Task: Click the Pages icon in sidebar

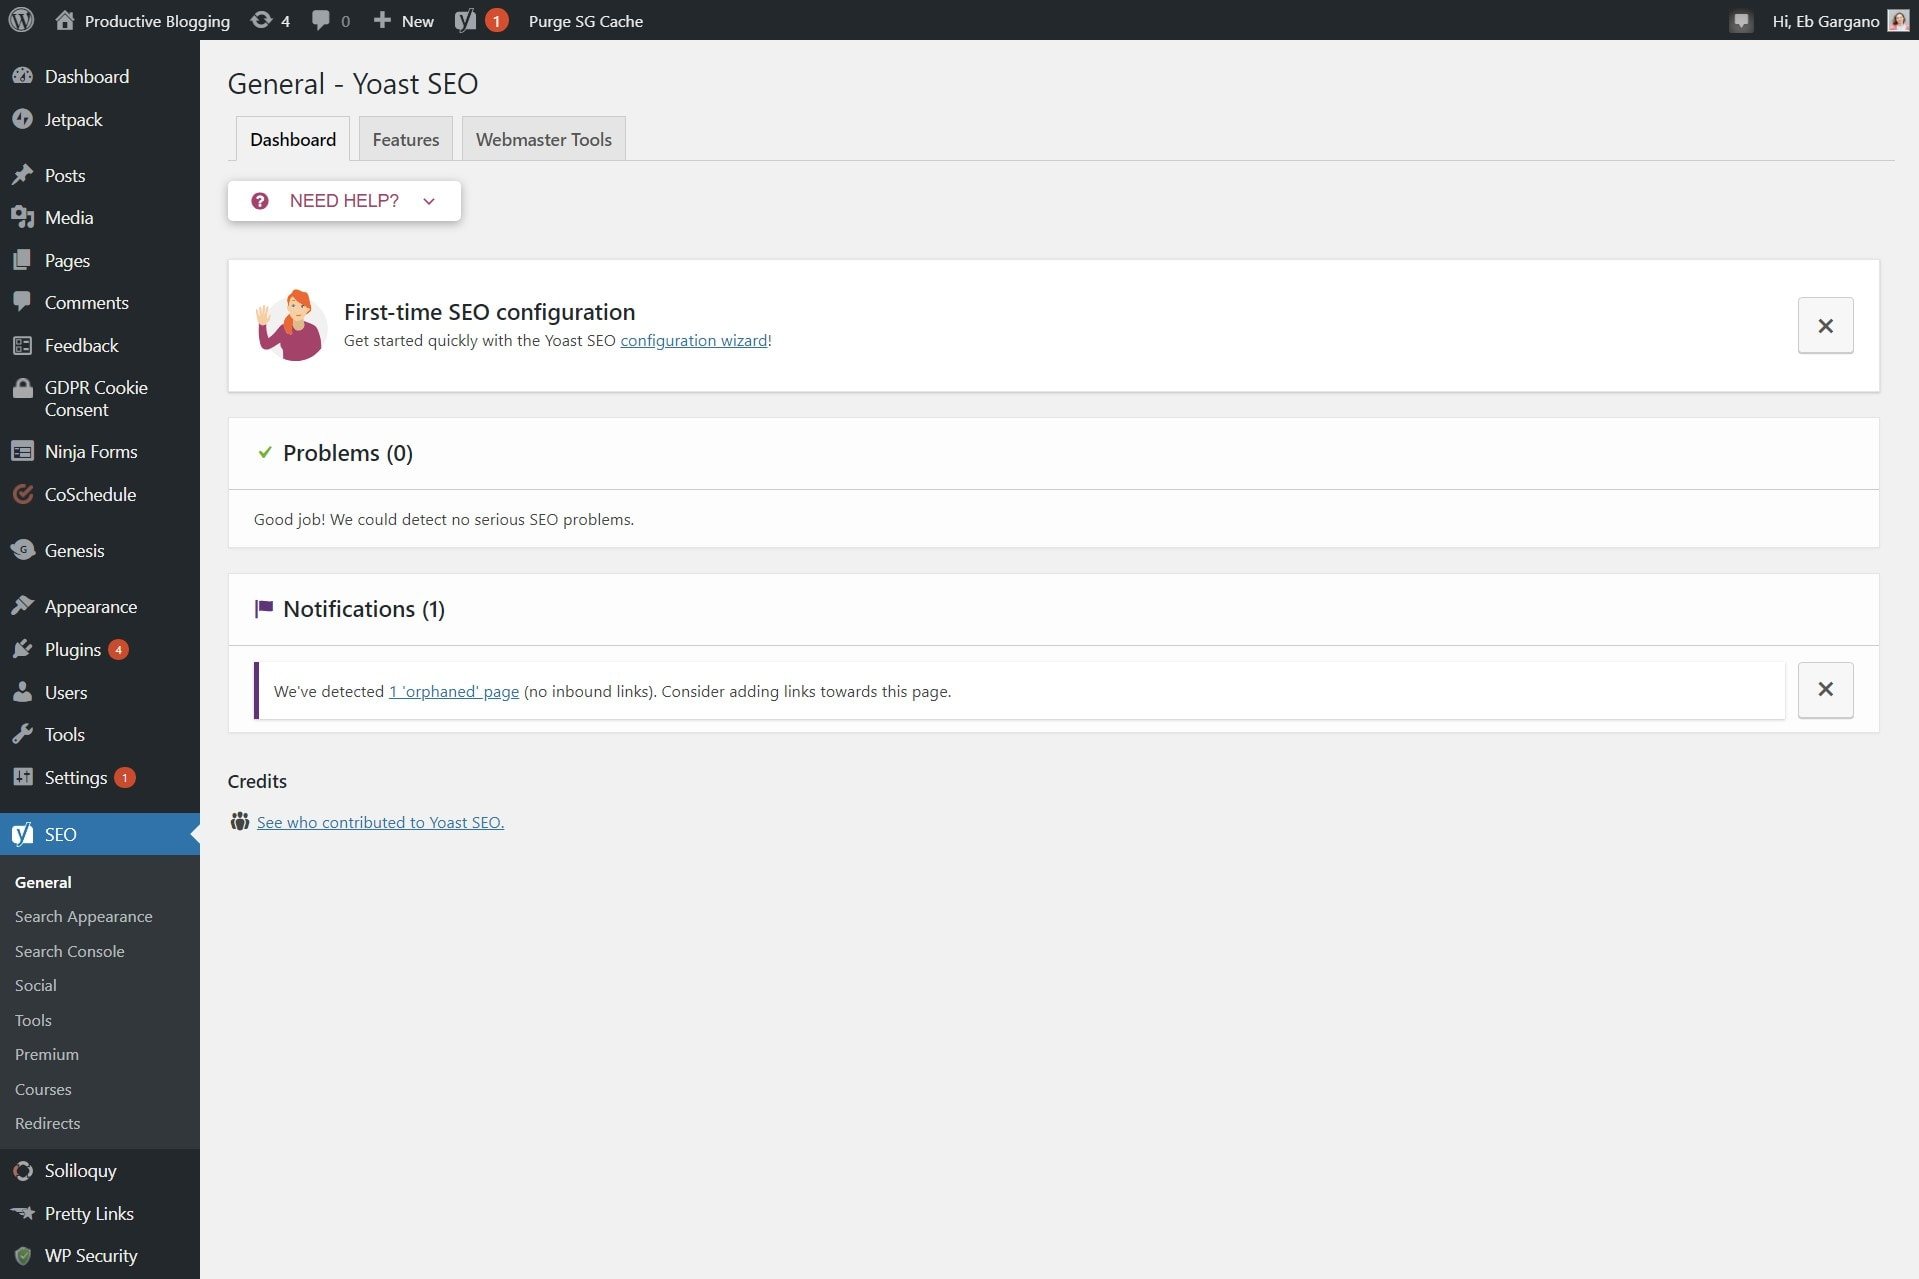Action: point(22,260)
